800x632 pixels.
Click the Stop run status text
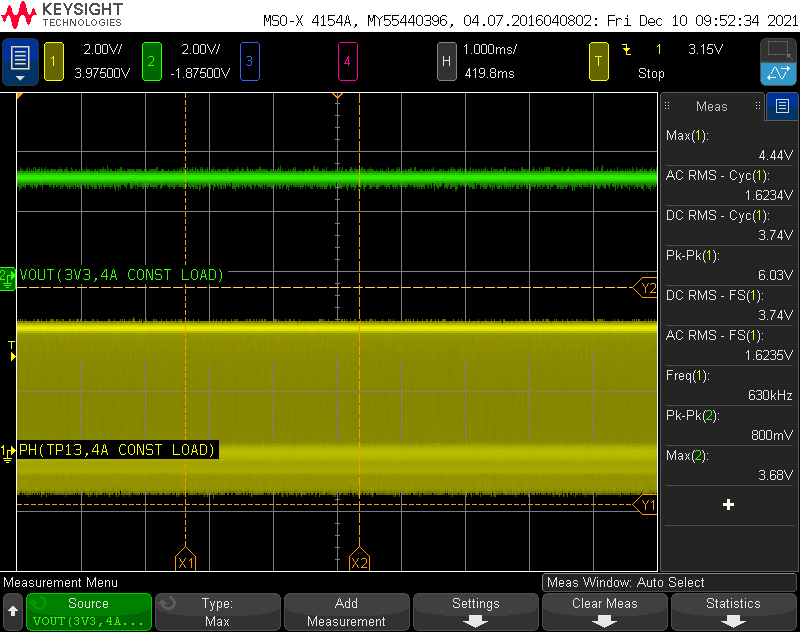point(651,73)
